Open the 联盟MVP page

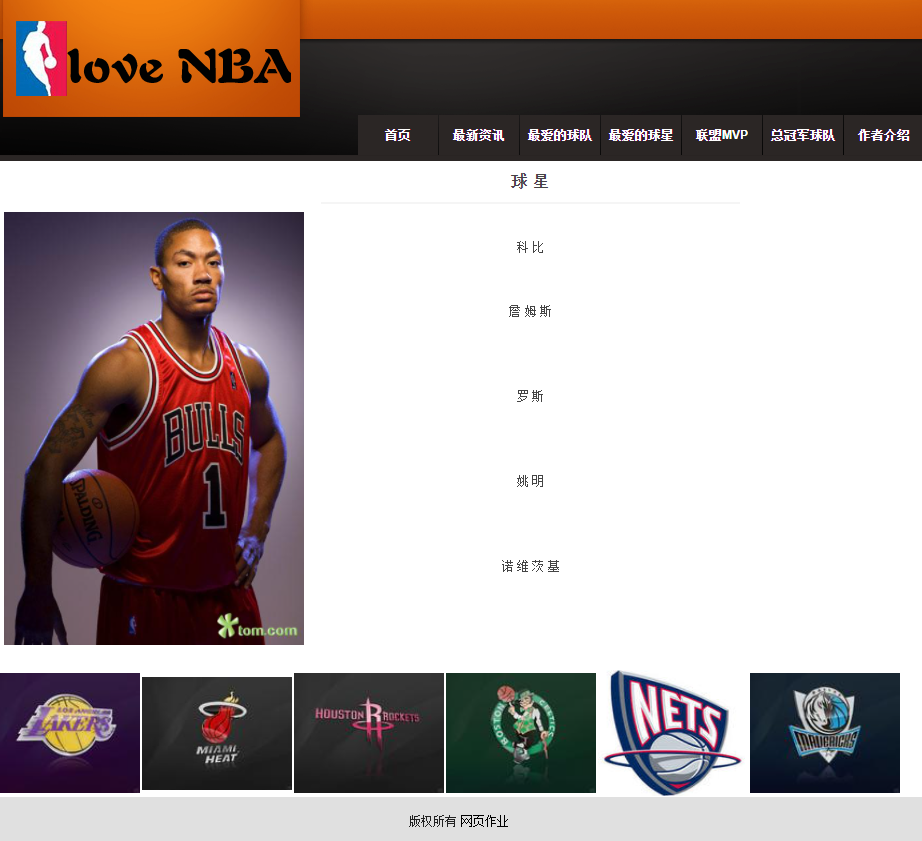(x=721, y=135)
